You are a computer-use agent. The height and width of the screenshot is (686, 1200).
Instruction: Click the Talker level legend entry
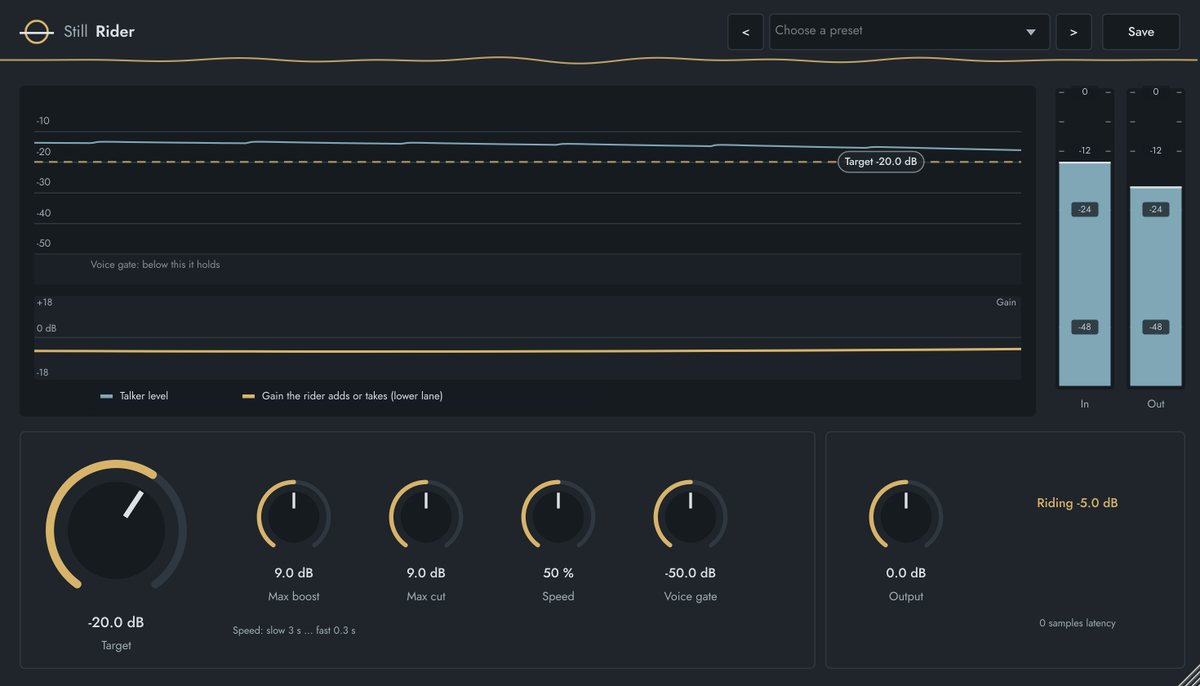tap(134, 396)
